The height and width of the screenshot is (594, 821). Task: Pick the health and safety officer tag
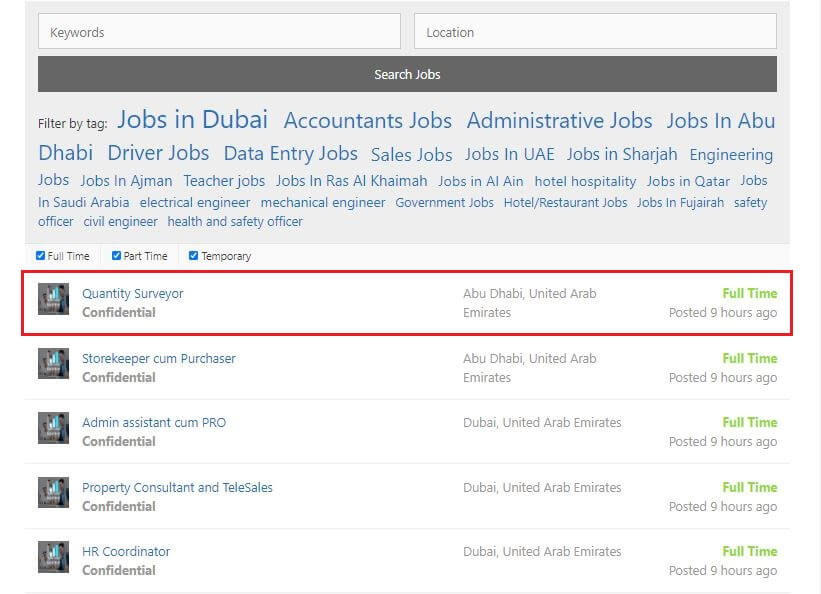235,222
